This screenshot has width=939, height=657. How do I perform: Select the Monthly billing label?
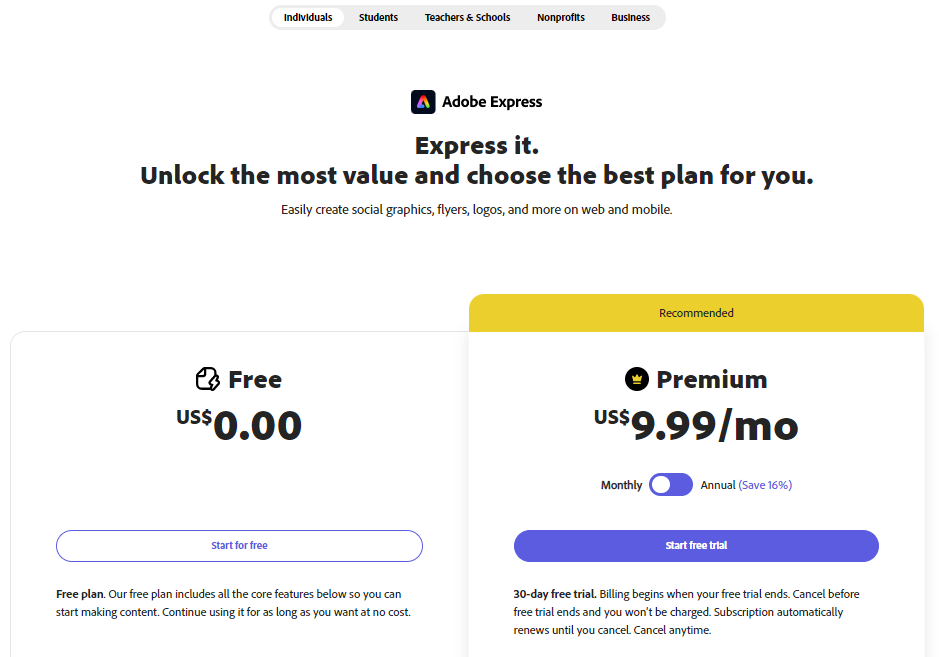coord(621,484)
